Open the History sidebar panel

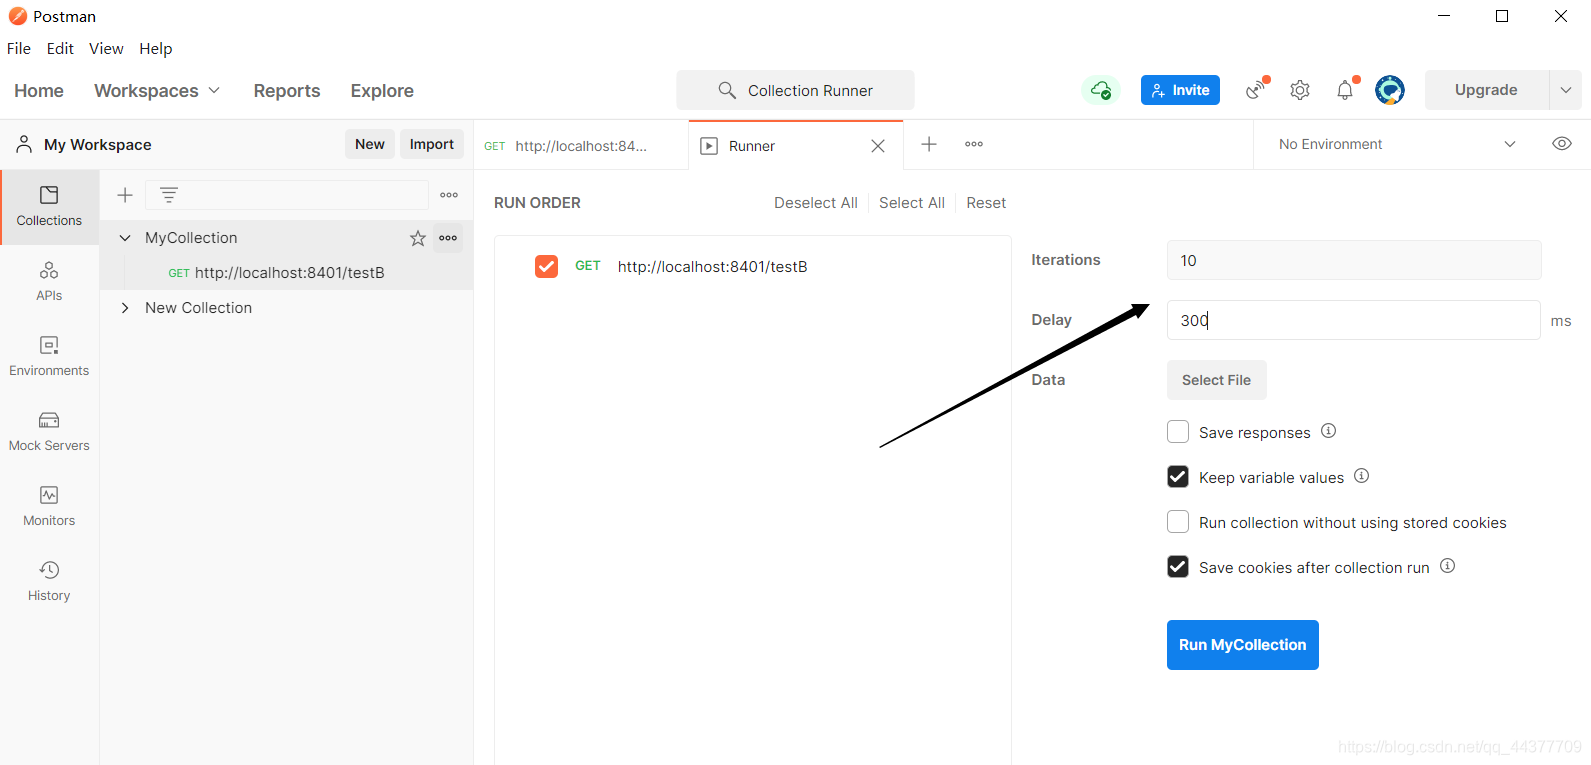49,581
